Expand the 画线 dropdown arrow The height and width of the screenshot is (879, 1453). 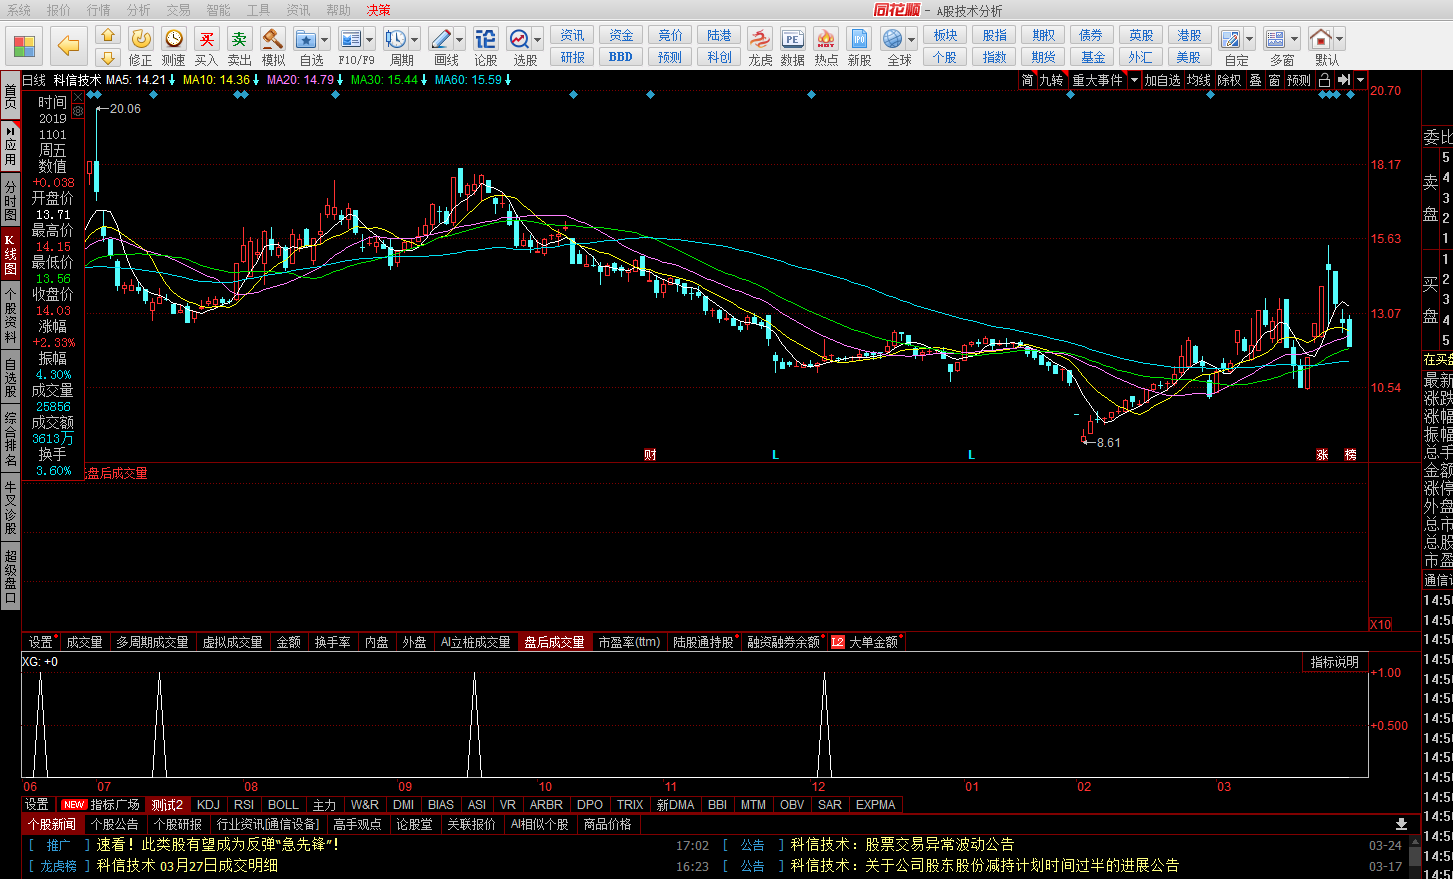(x=460, y=39)
